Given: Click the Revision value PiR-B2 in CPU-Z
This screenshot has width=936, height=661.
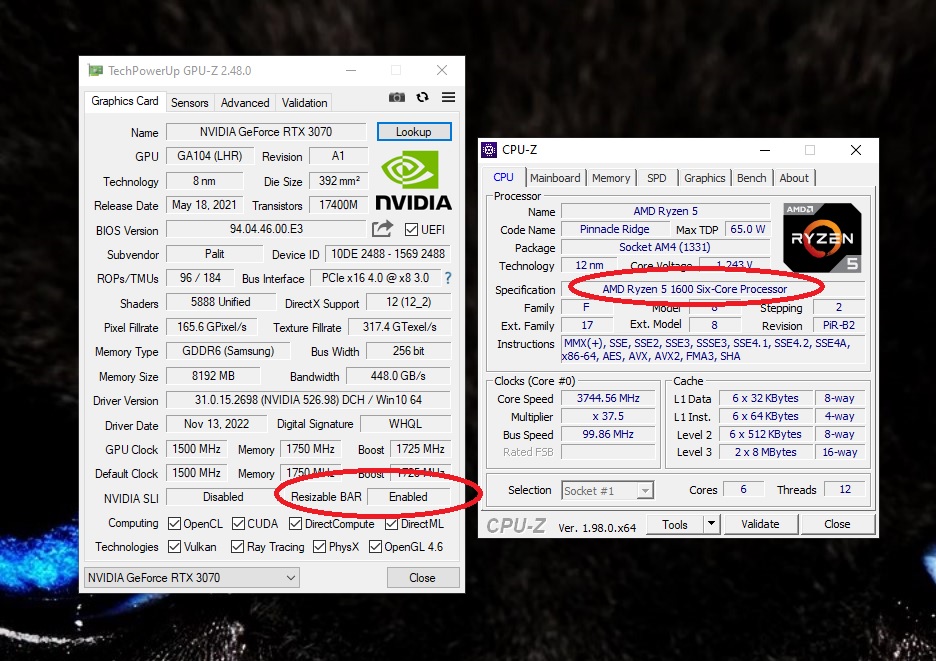Looking at the screenshot, I should [839, 325].
